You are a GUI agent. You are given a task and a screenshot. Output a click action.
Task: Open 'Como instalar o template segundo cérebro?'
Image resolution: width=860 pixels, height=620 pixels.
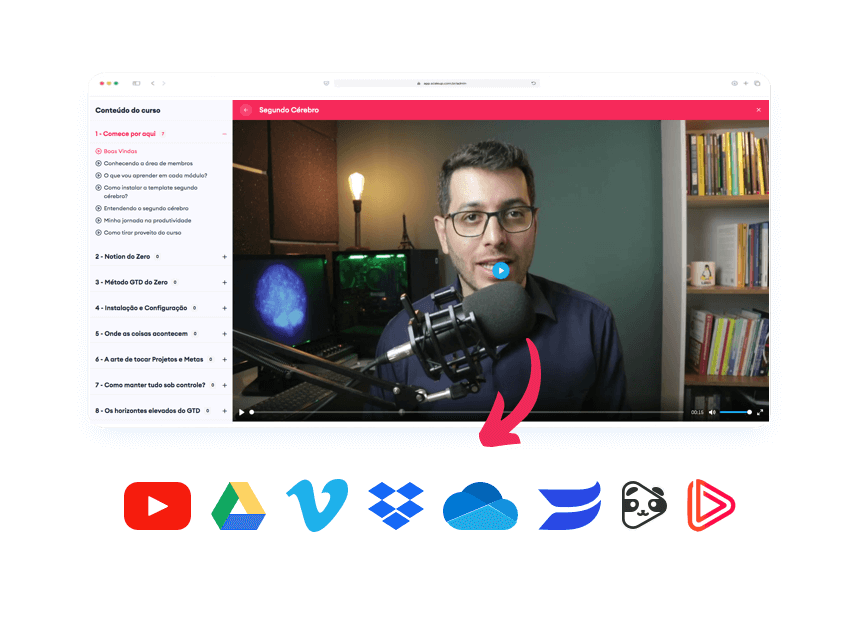pyautogui.click(x=150, y=191)
